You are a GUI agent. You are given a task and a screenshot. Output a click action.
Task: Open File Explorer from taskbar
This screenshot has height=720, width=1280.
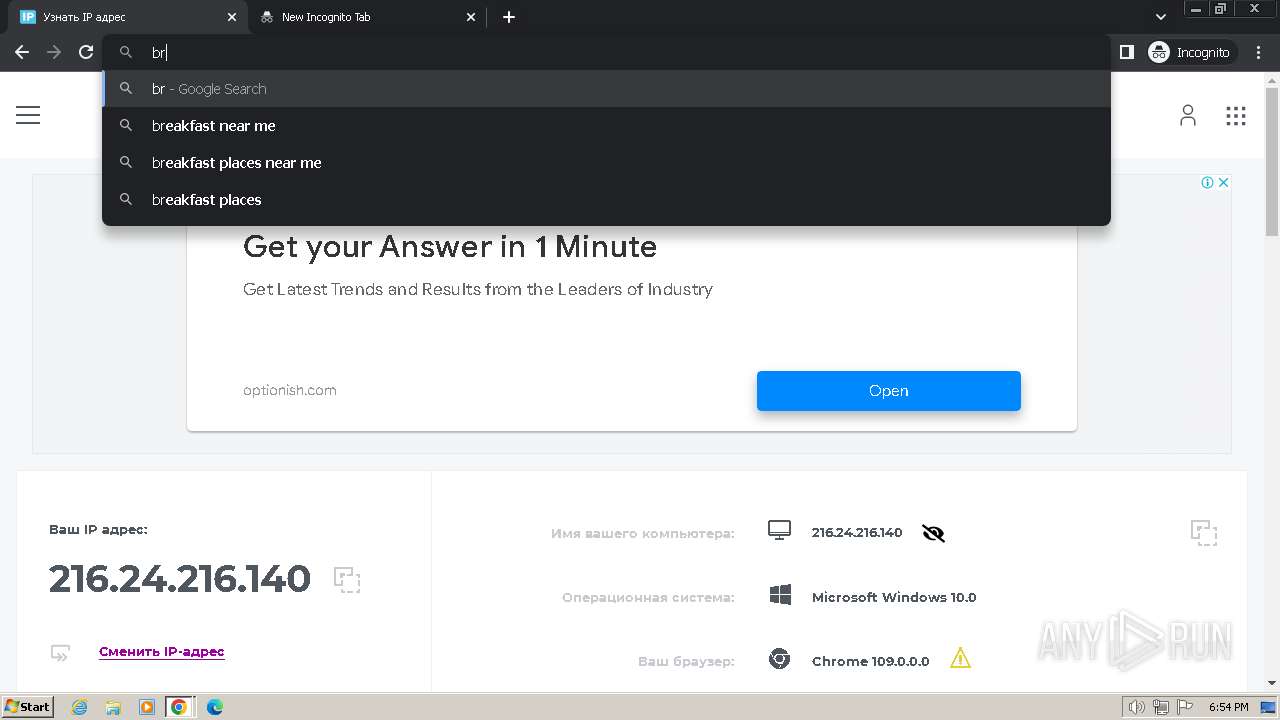pos(113,707)
